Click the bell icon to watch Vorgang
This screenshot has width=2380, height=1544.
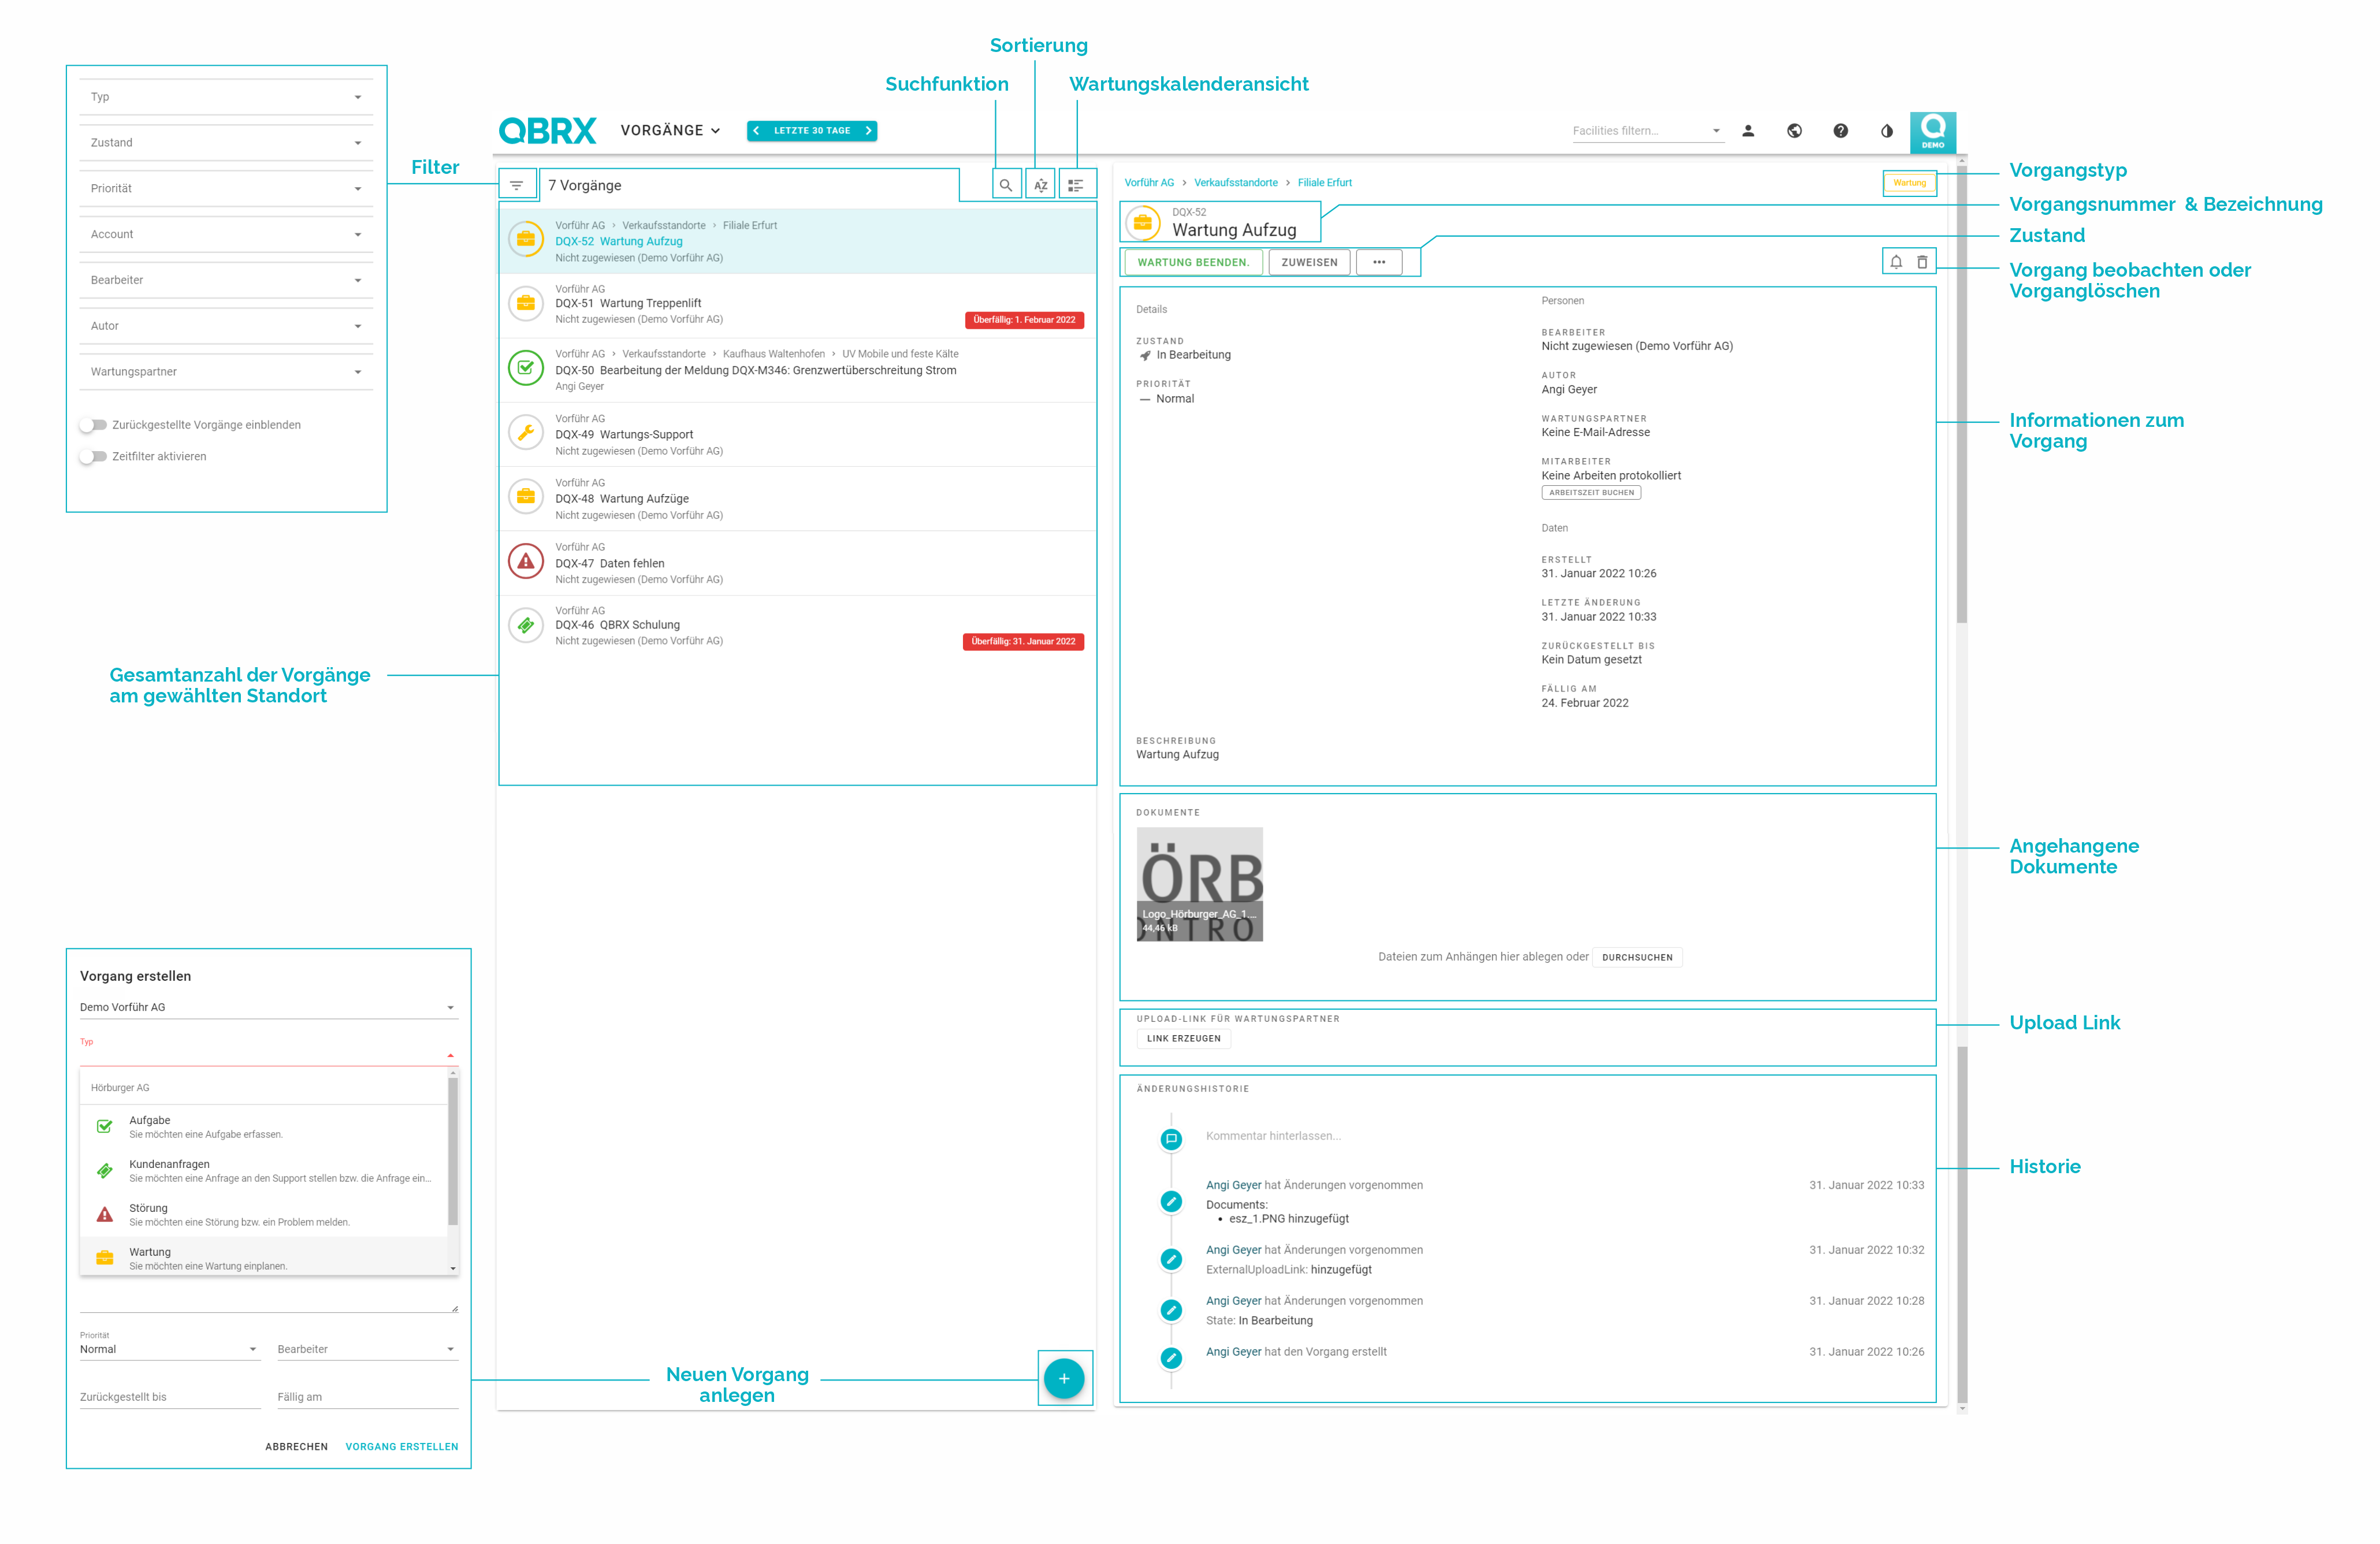[x=1896, y=262]
